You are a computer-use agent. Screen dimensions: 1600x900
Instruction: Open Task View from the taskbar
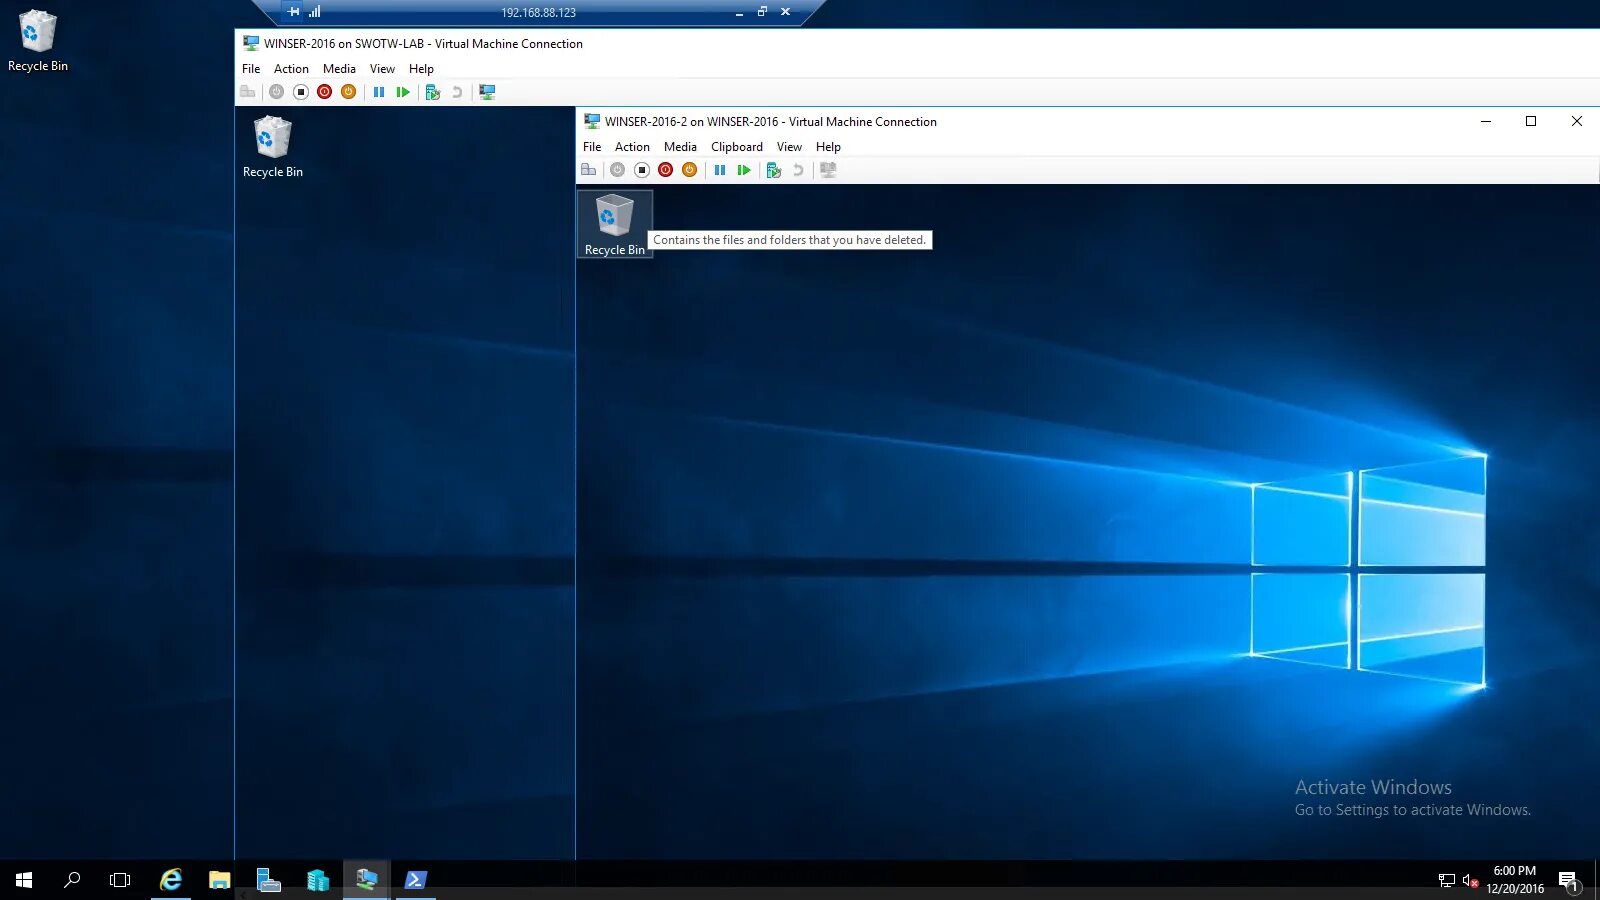pyautogui.click(x=120, y=880)
